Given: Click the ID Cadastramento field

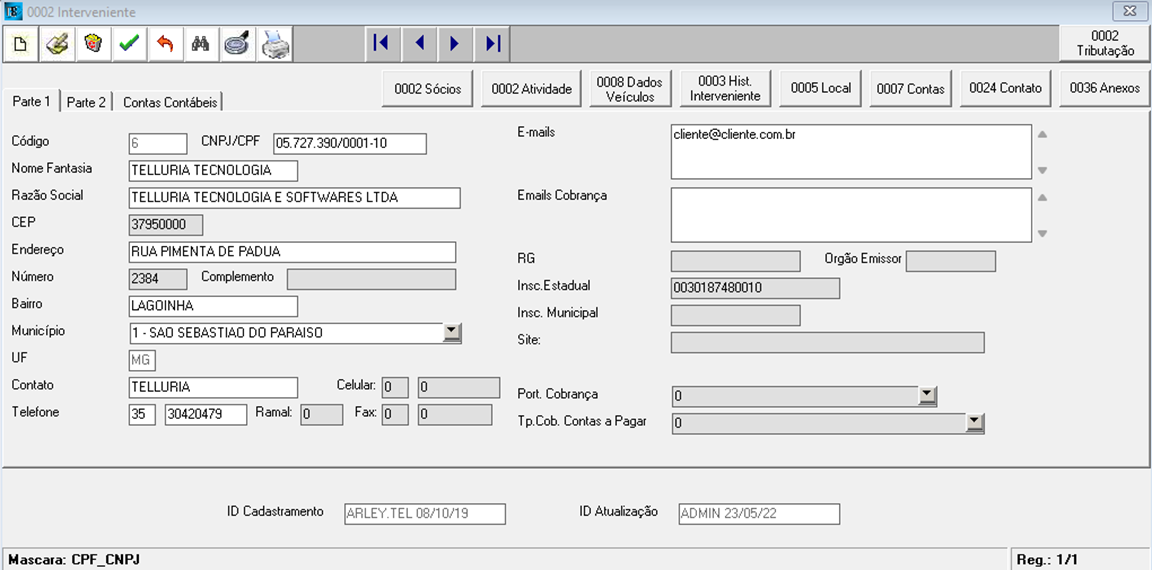Looking at the screenshot, I should click(425, 513).
